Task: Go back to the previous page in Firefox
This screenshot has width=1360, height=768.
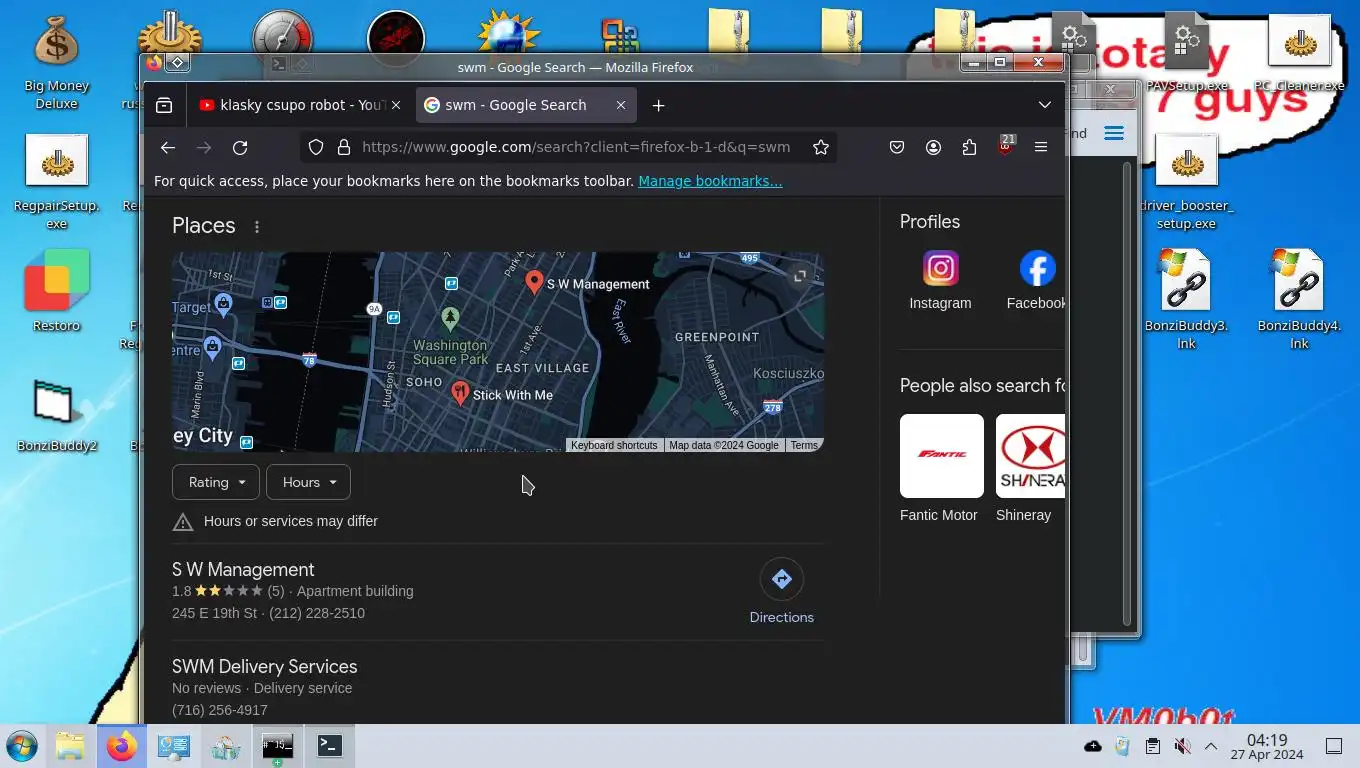Action: click(x=167, y=147)
